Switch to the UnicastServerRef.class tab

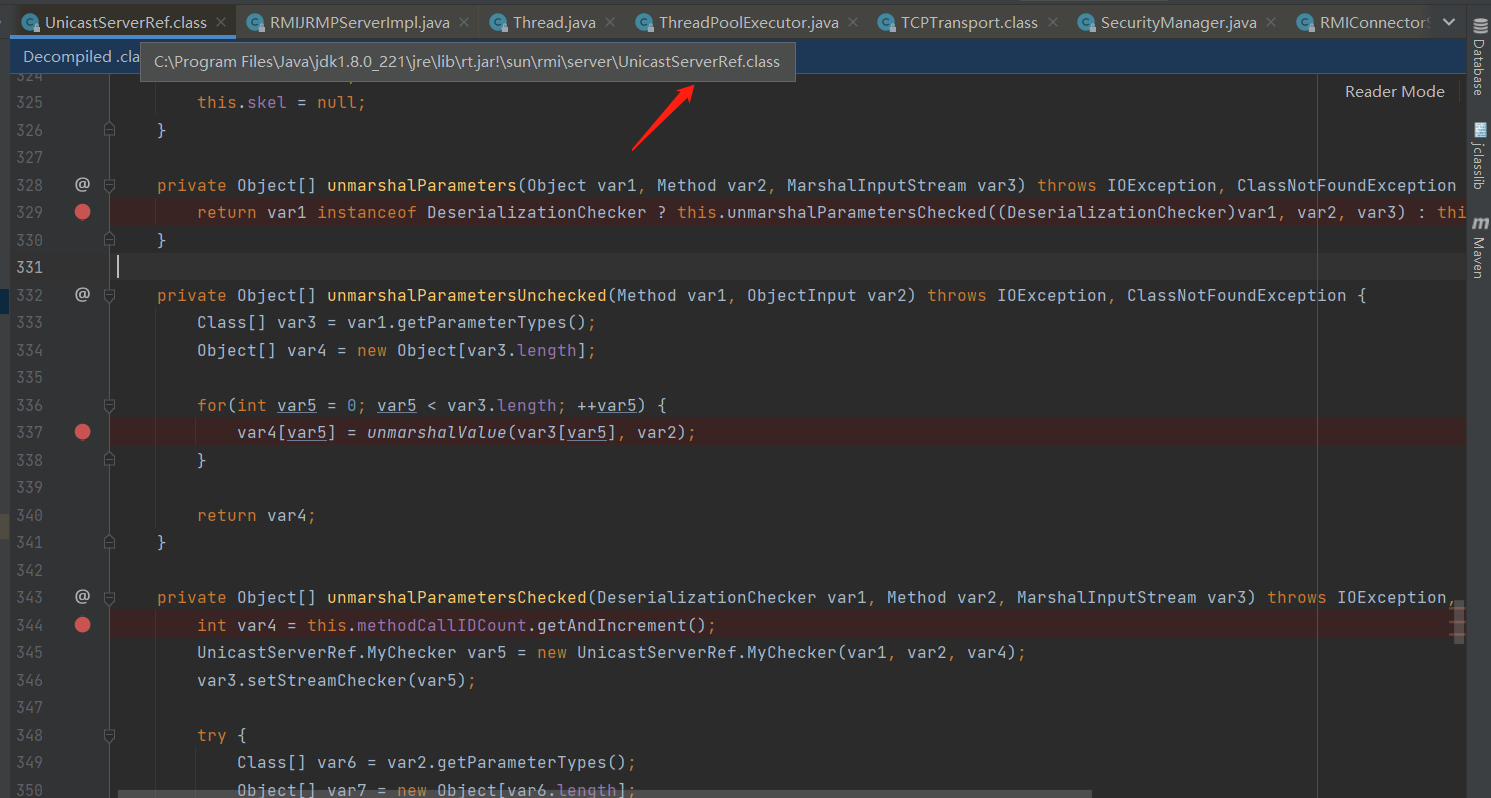[x=125, y=22]
